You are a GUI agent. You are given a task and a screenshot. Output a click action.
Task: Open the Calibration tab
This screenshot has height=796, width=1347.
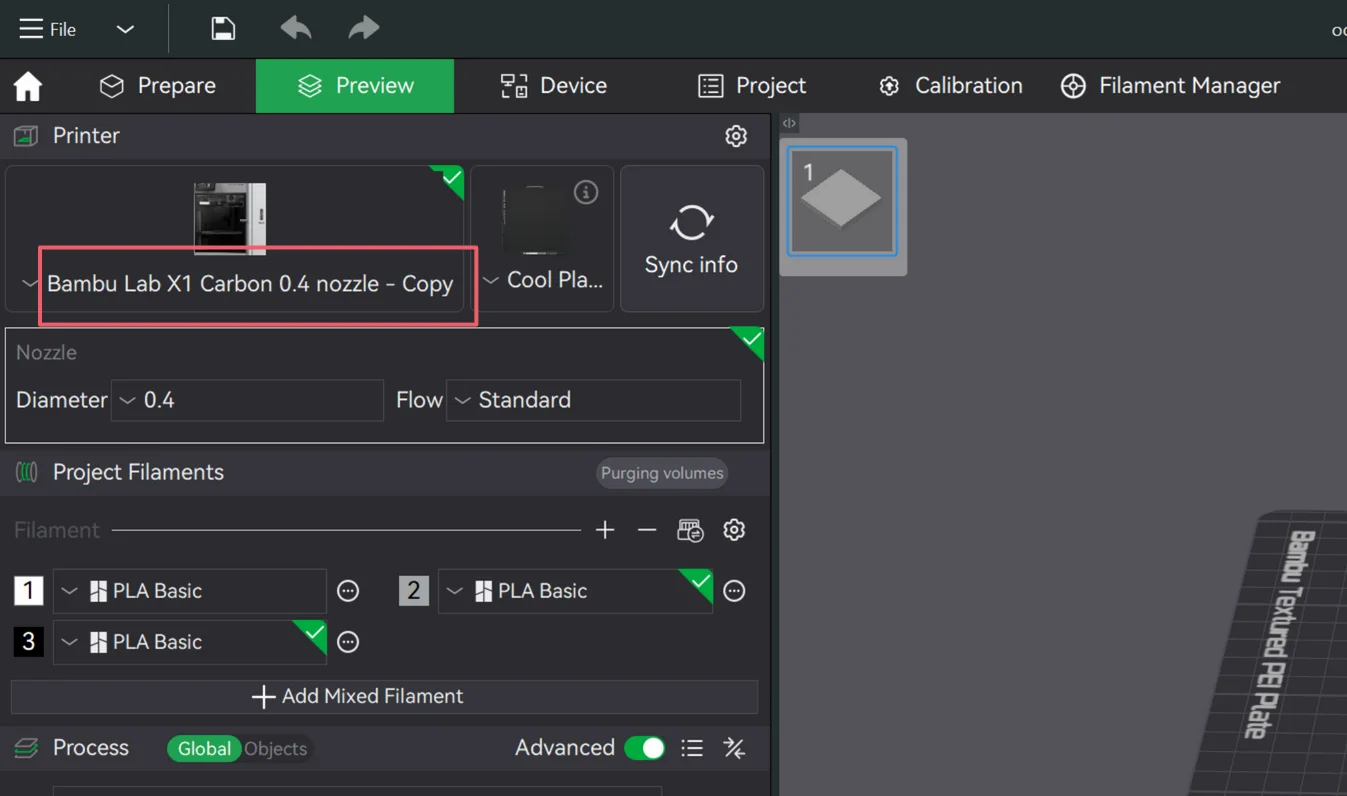click(950, 86)
